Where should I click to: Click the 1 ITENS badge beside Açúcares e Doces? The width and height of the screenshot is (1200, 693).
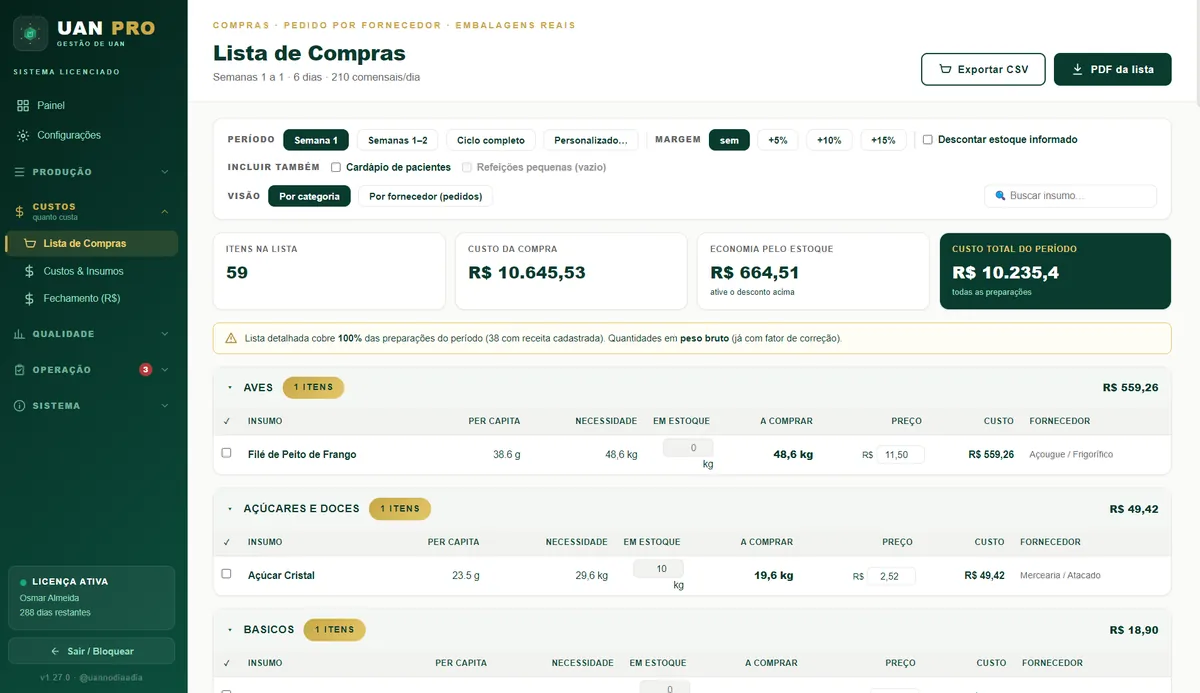[400, 508]
